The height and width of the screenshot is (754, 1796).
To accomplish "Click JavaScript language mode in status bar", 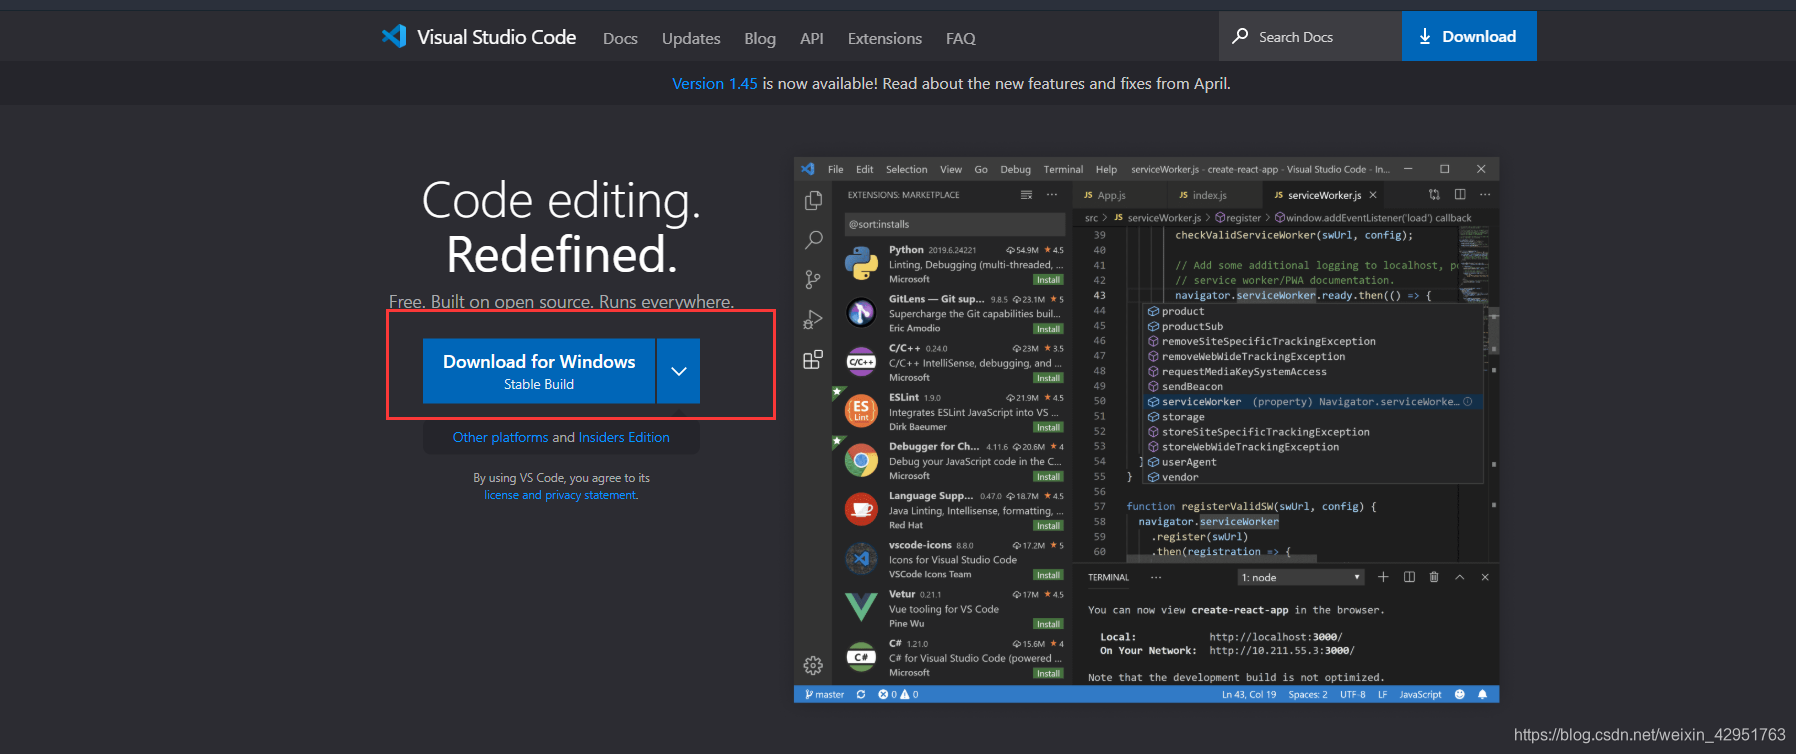I will pyautogui.click(x=1420, y=694).
